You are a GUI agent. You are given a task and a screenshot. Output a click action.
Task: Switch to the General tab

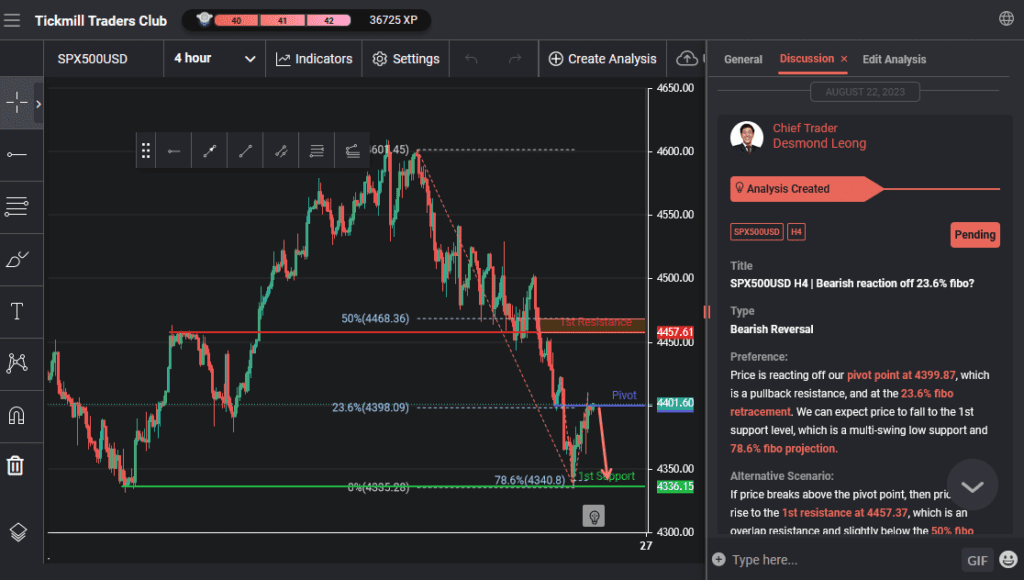tap(743, 59)
